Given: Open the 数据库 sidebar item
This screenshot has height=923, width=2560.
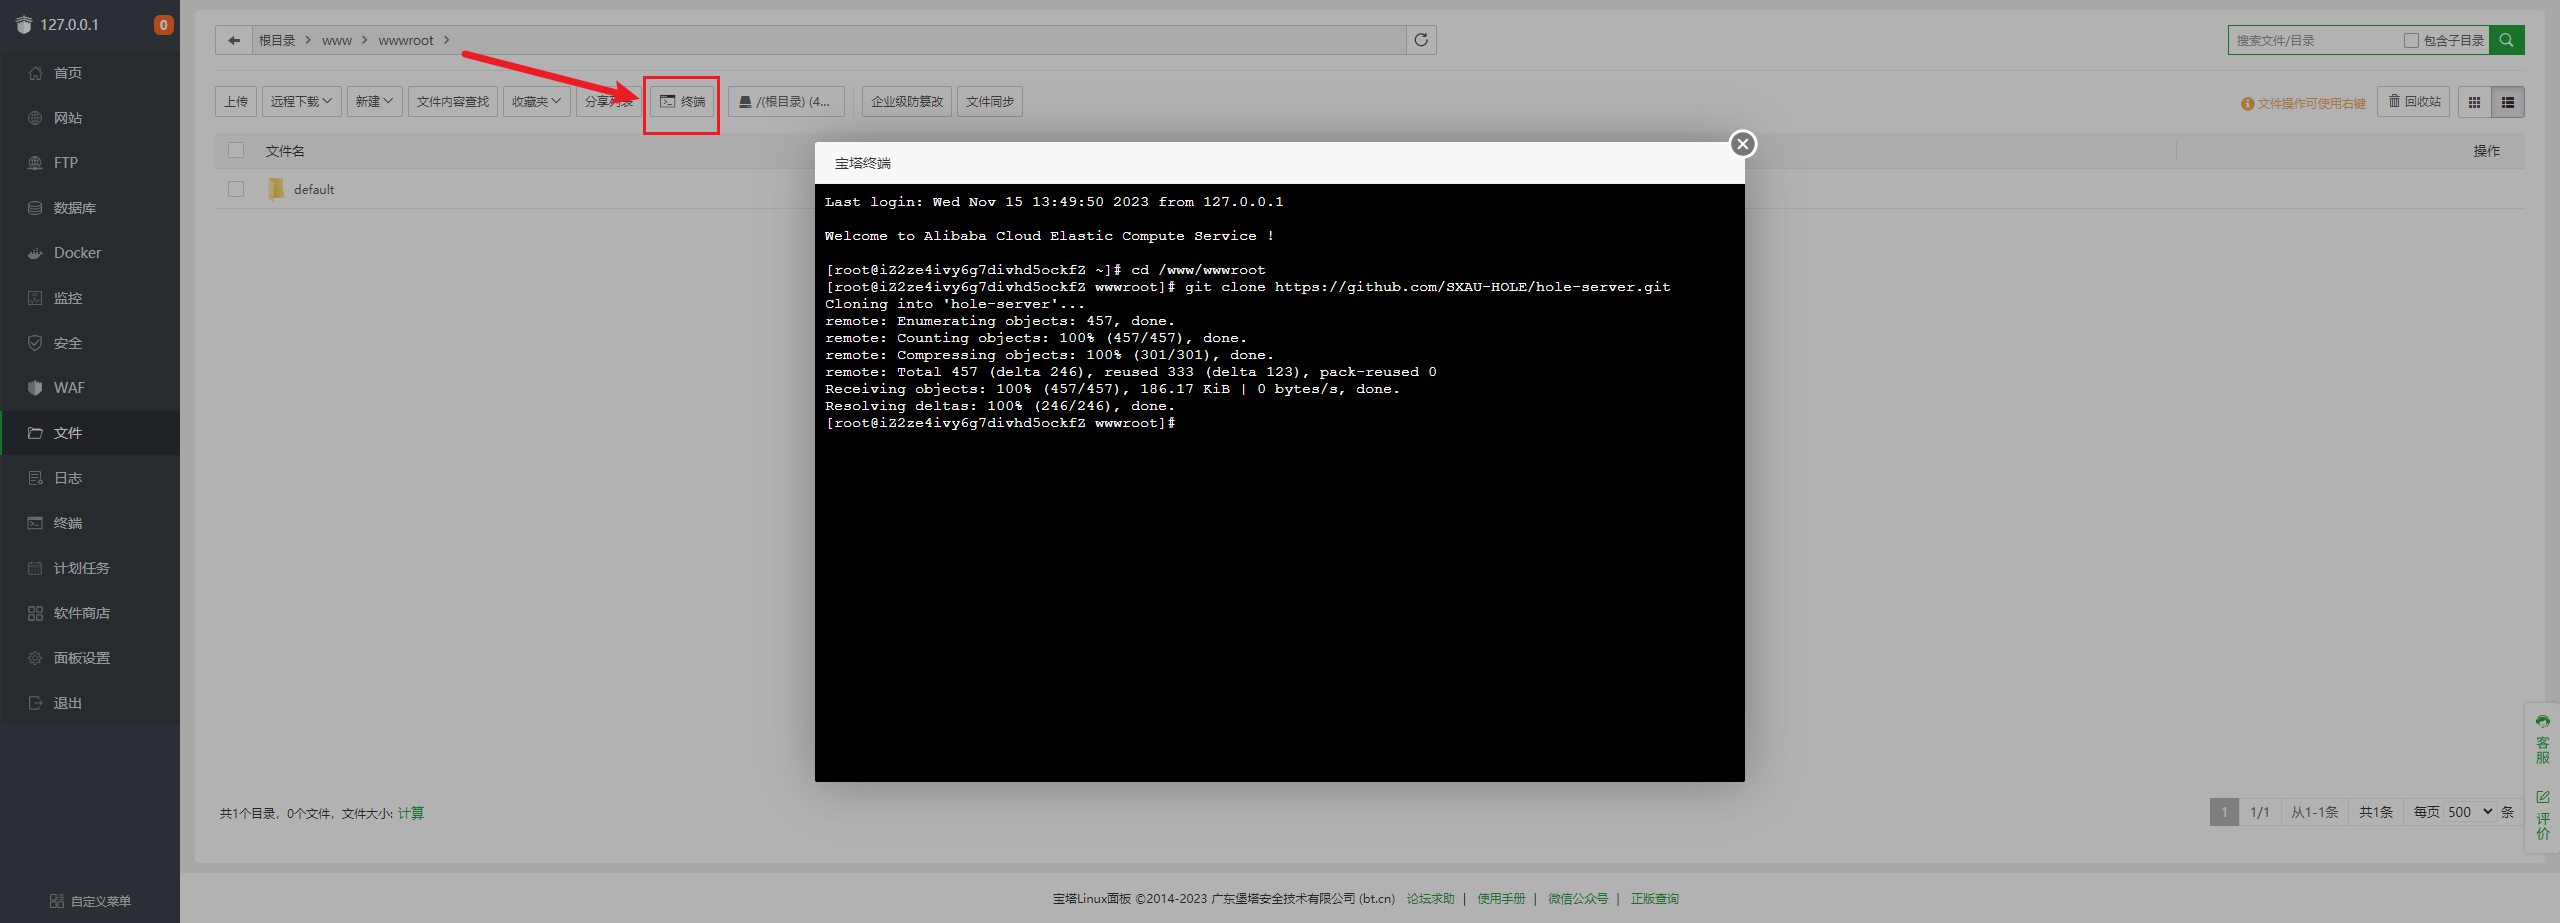Looking at the screenshot, I should pyautogui.click(x=90, y=208).
